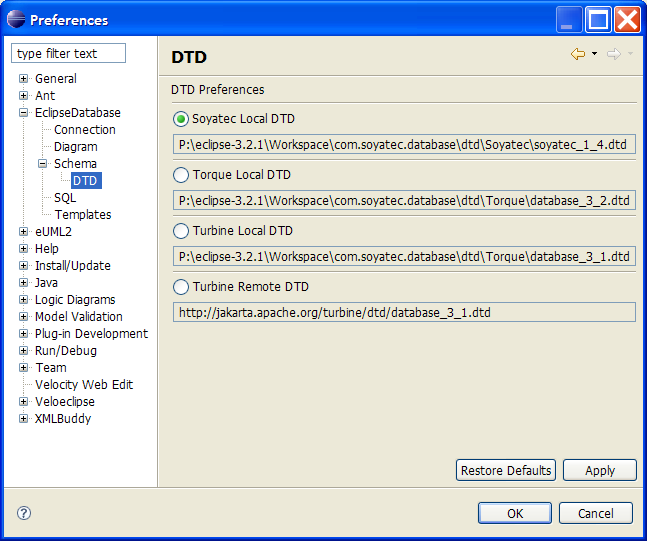Select Torque Local DTD radio button
This screenshot has height=541, width=647.
(181, 175)
